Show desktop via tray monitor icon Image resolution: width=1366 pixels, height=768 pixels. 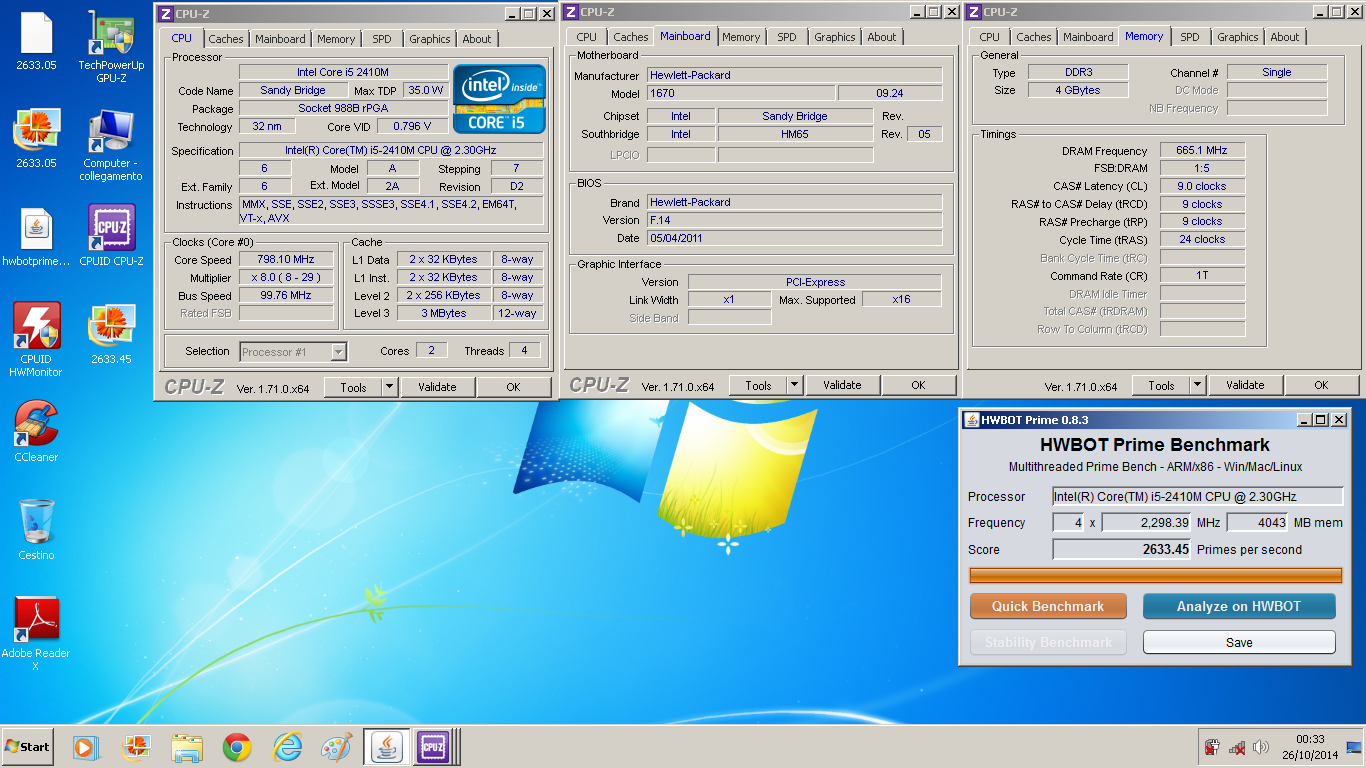click(1353, 747)
